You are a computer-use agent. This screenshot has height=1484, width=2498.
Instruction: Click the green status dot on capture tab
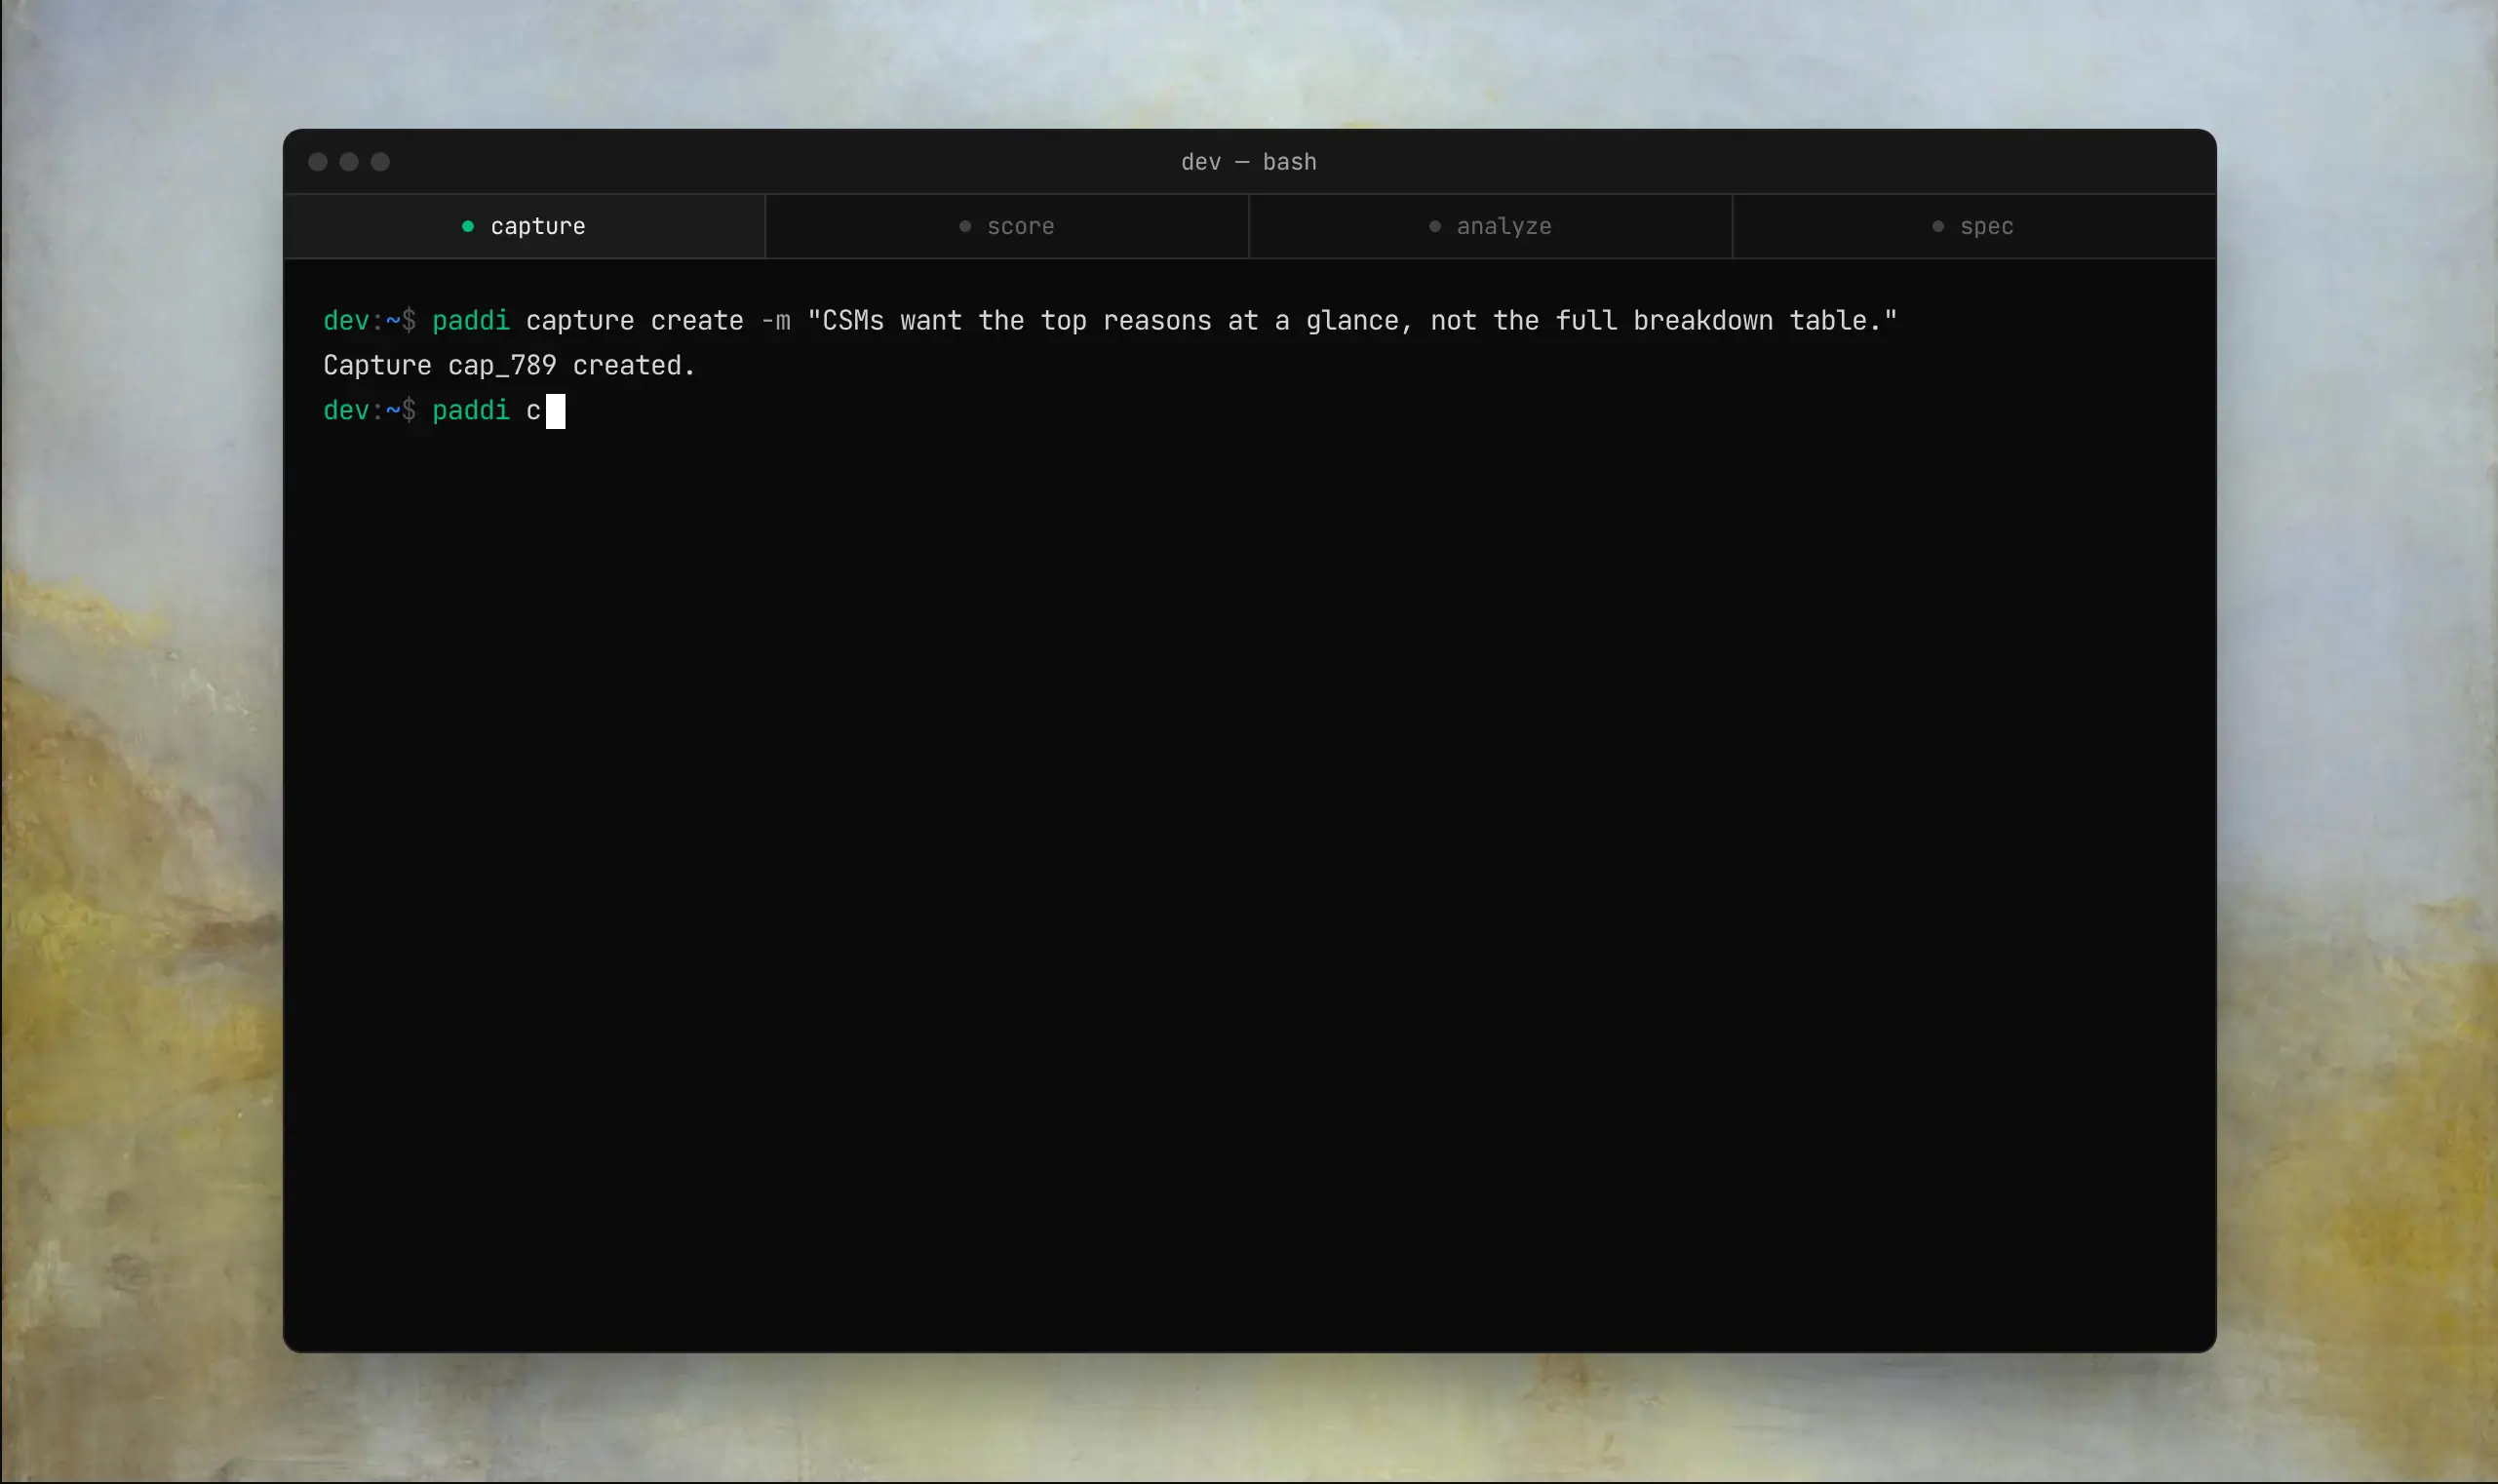click(467, 226)
